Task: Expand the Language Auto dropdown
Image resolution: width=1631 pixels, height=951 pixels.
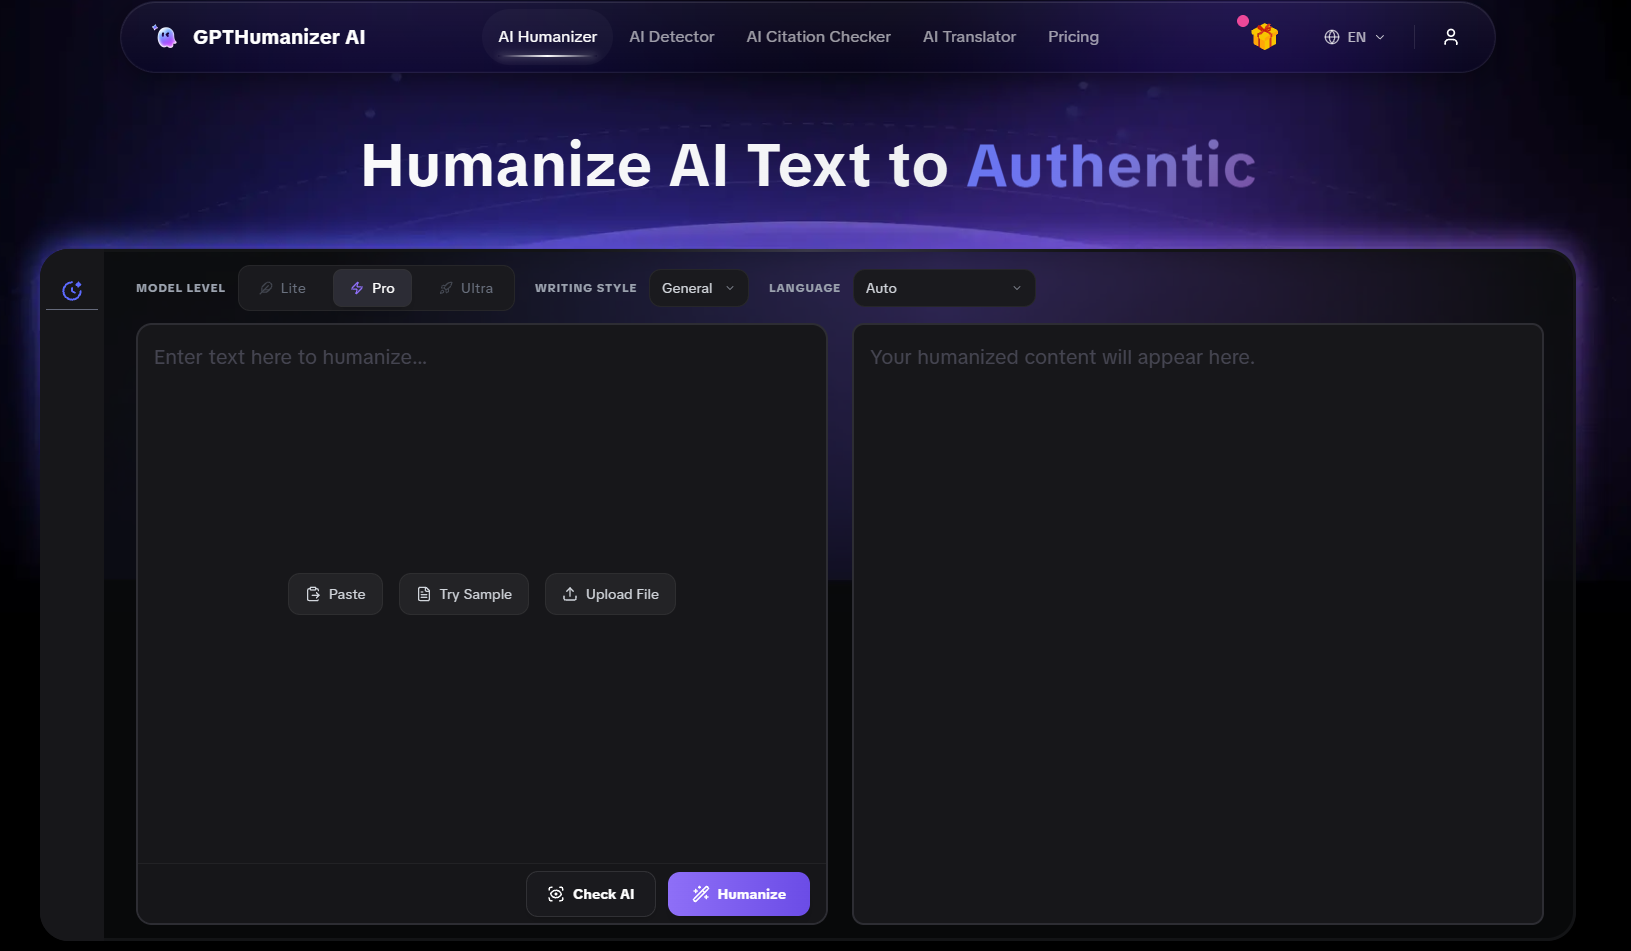Action: (x=942, y=287)
